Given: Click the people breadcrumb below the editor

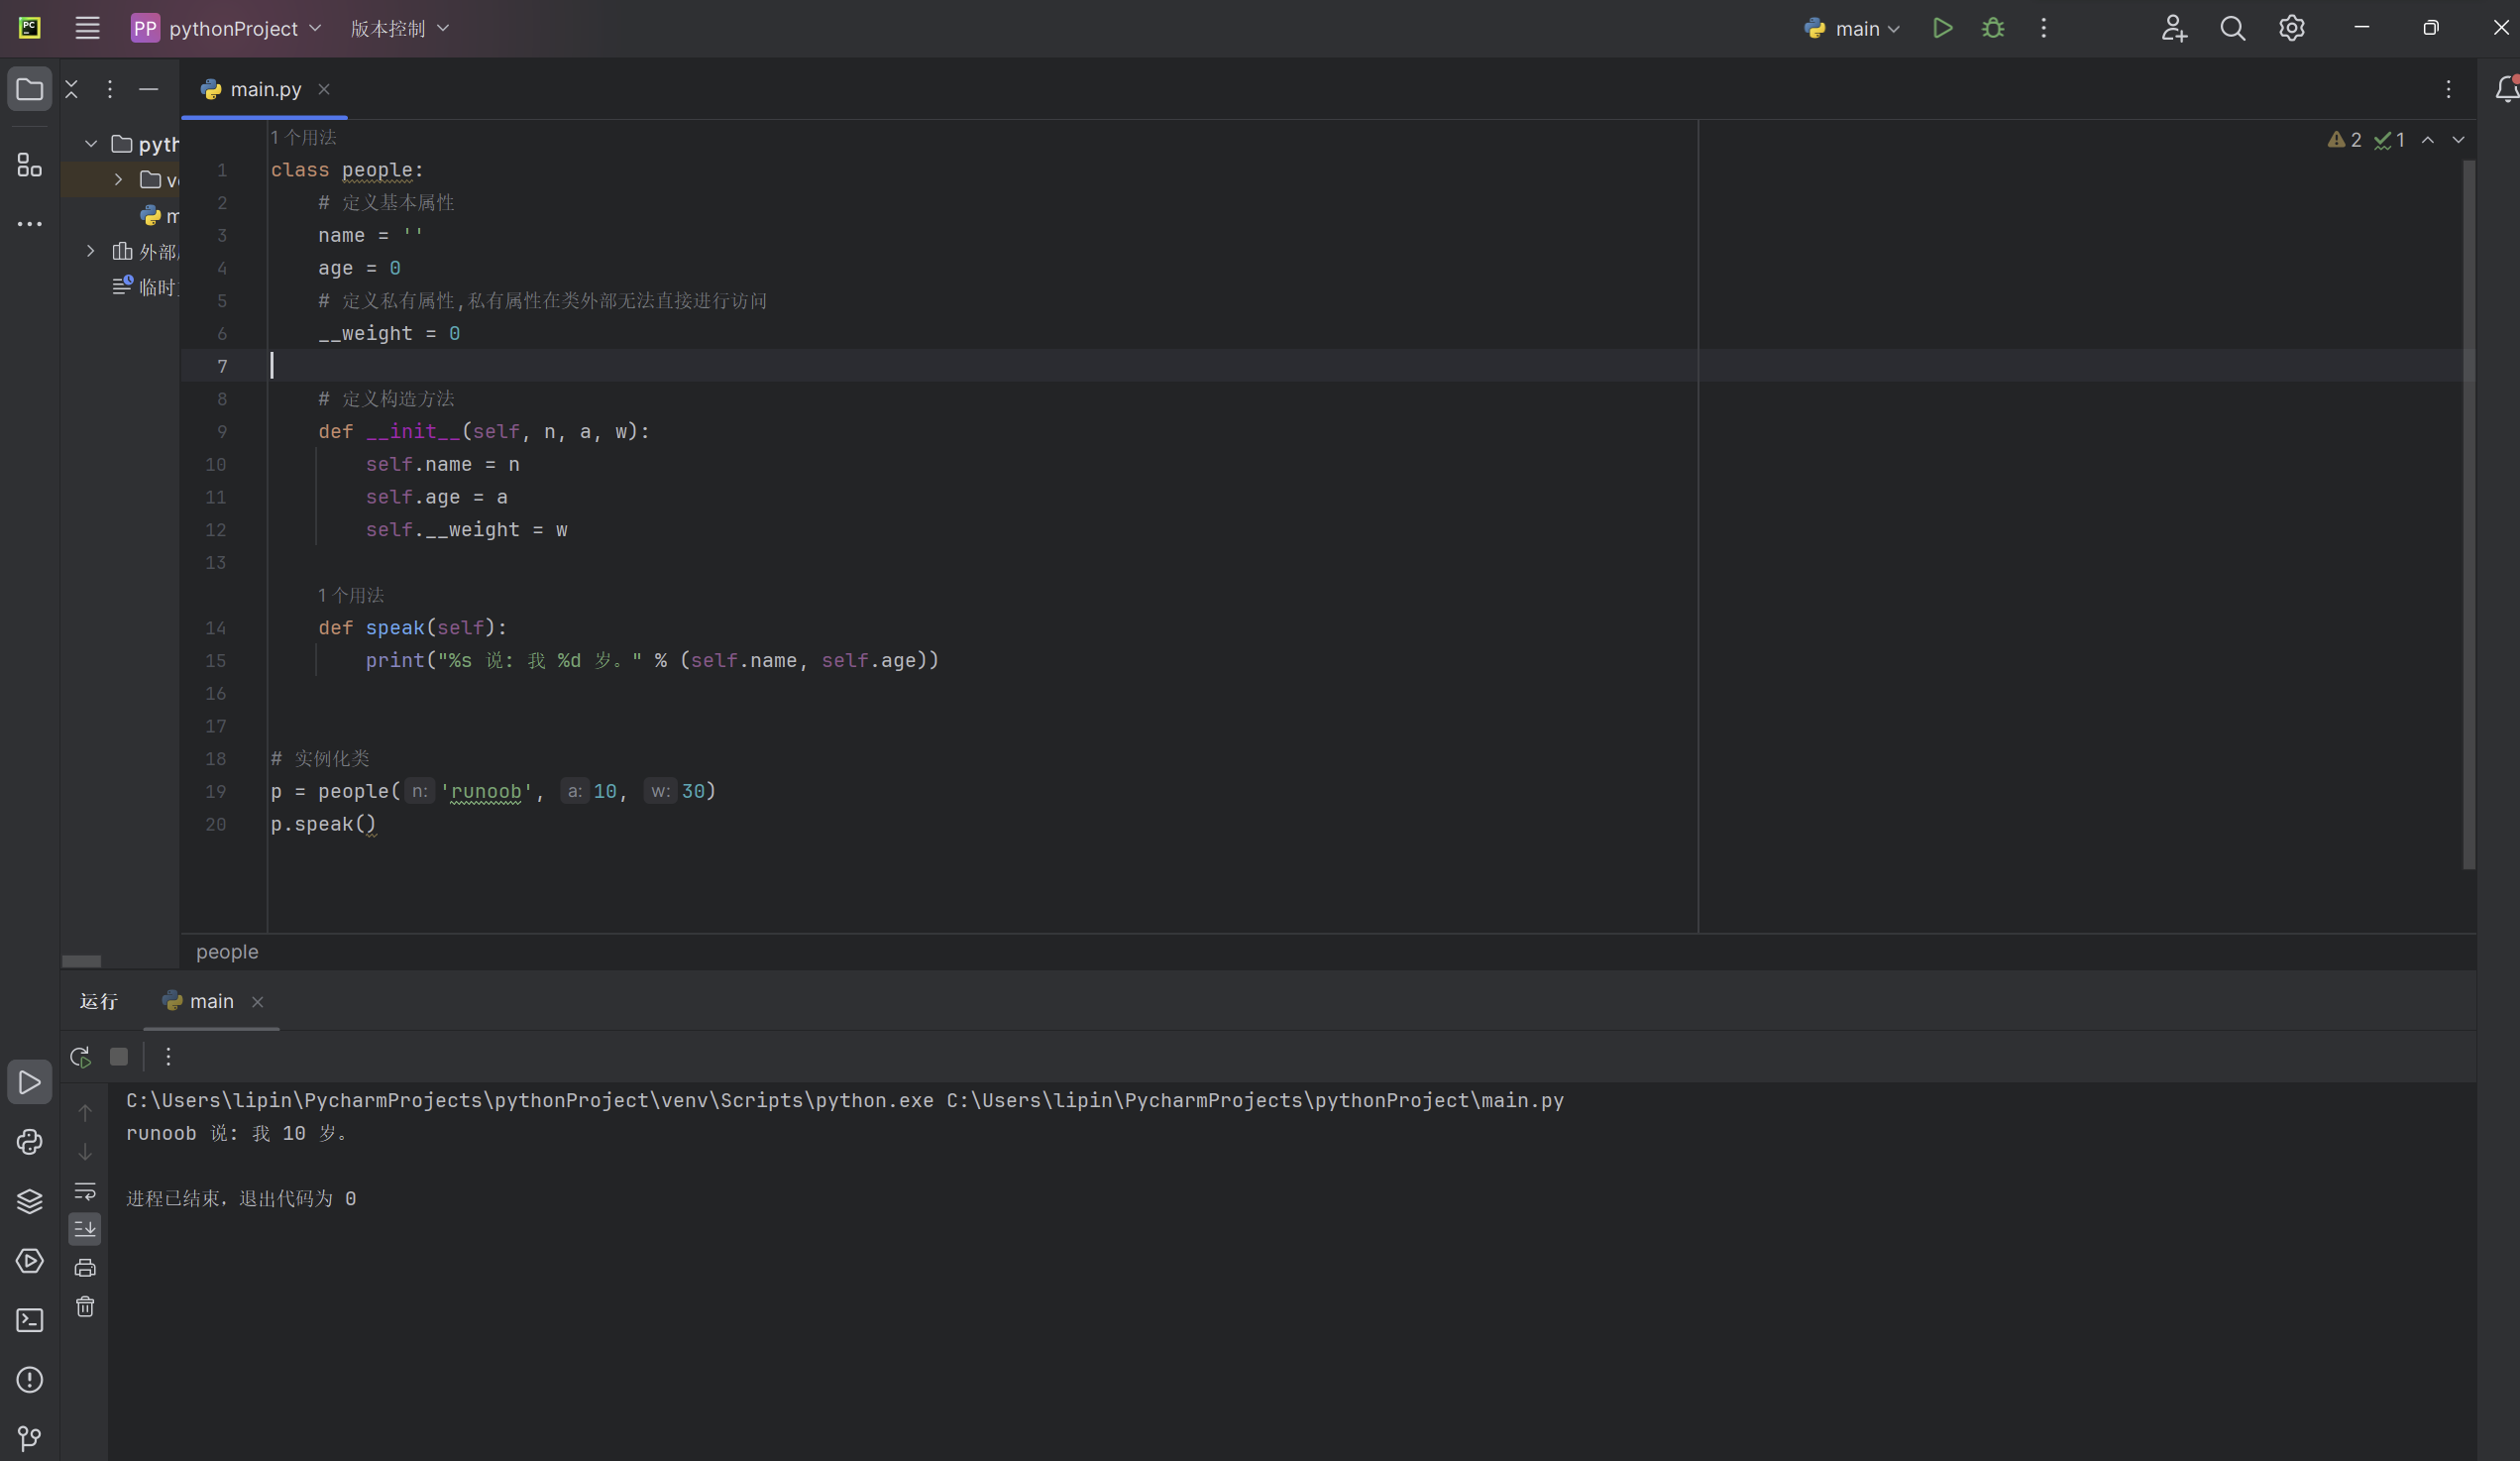Looking at the screenshot, I should point(227,952).
